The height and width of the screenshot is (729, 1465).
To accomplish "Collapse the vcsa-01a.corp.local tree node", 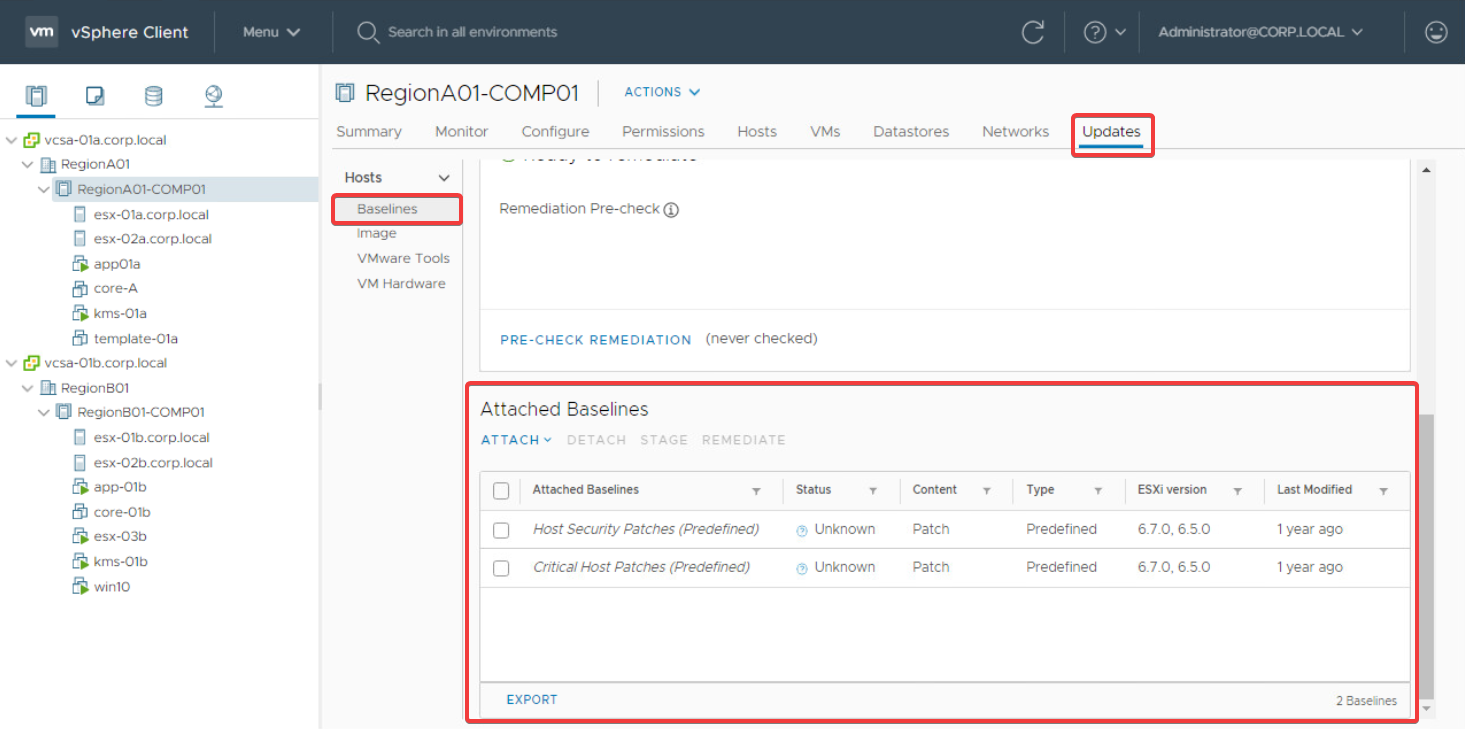I will [12, 140].
